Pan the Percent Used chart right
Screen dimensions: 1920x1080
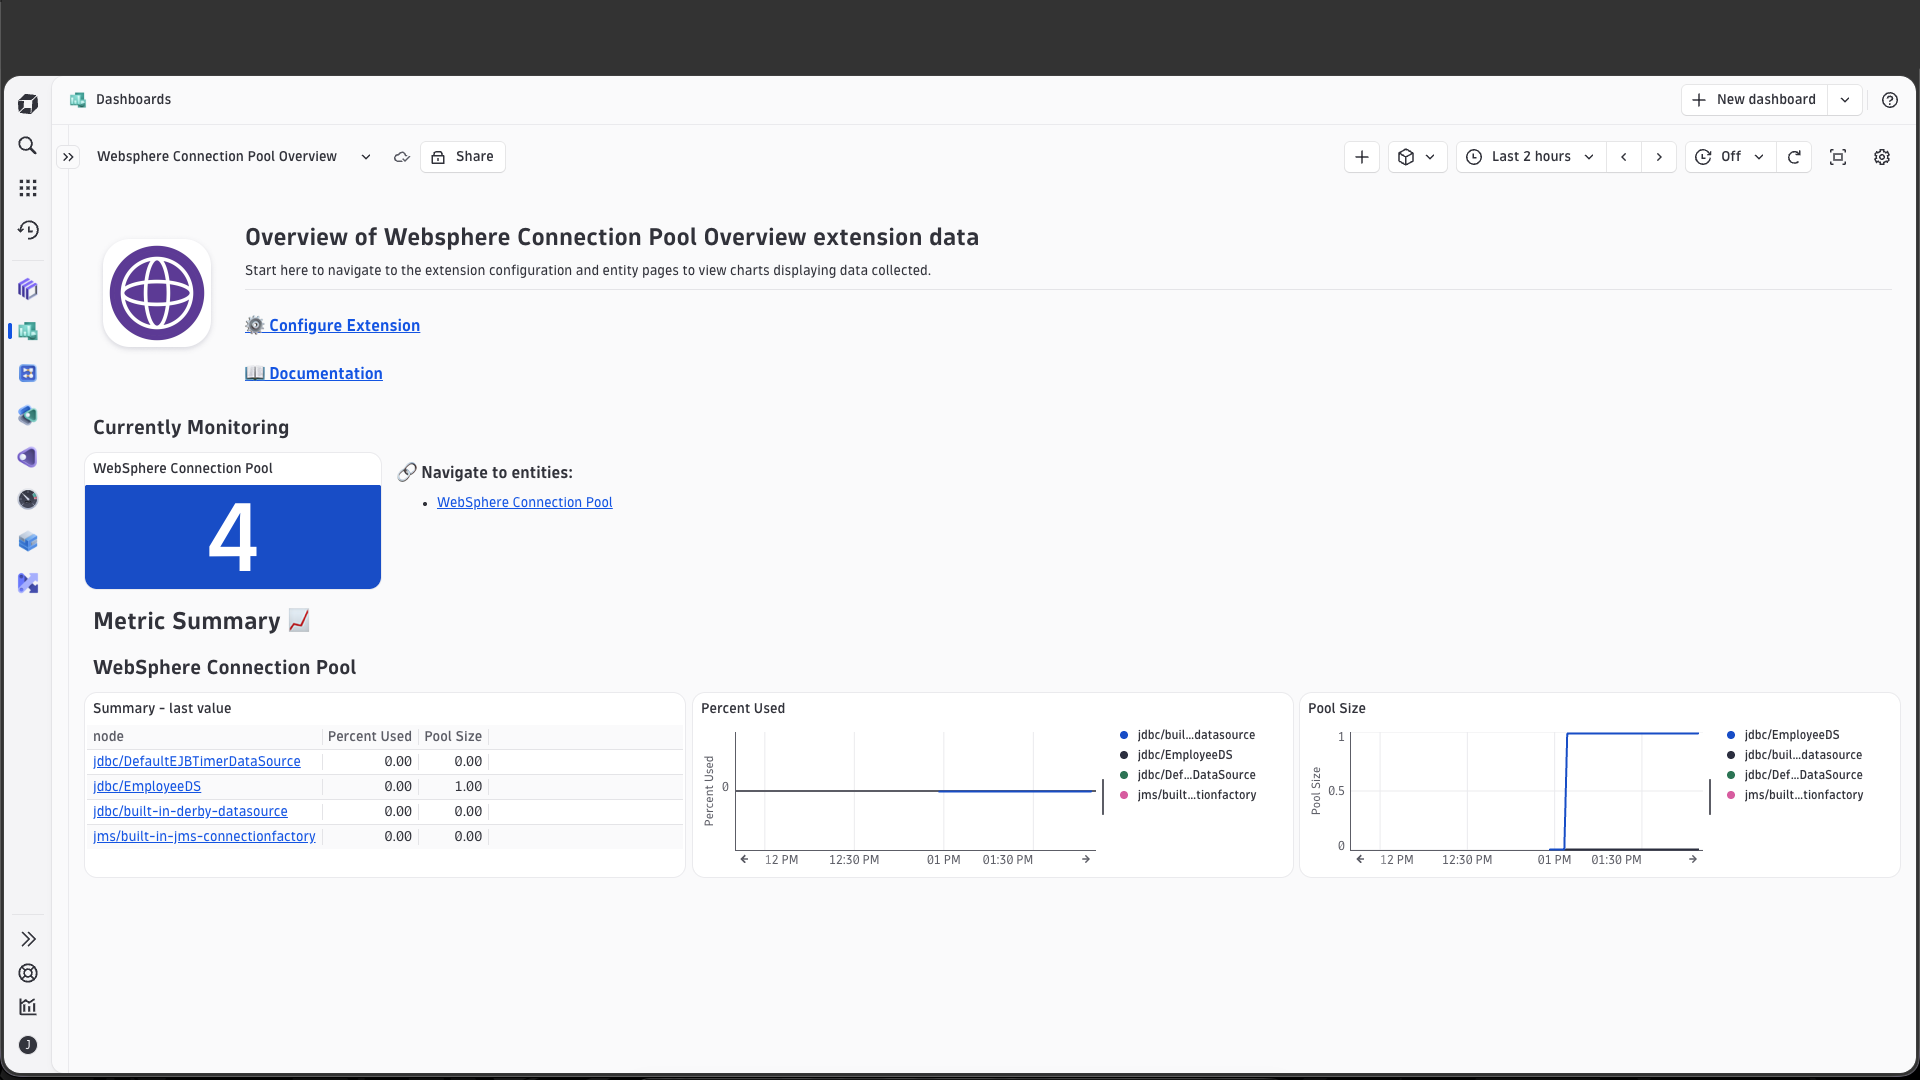click(x=1086, y=859)
